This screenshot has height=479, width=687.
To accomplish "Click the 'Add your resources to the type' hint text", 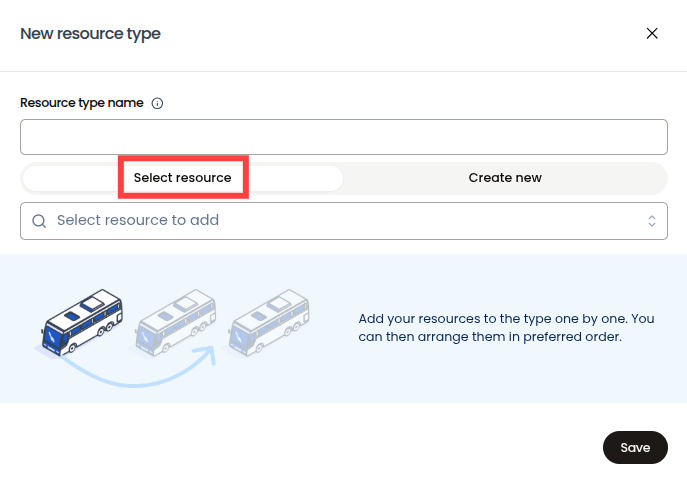I will [506, 327].
